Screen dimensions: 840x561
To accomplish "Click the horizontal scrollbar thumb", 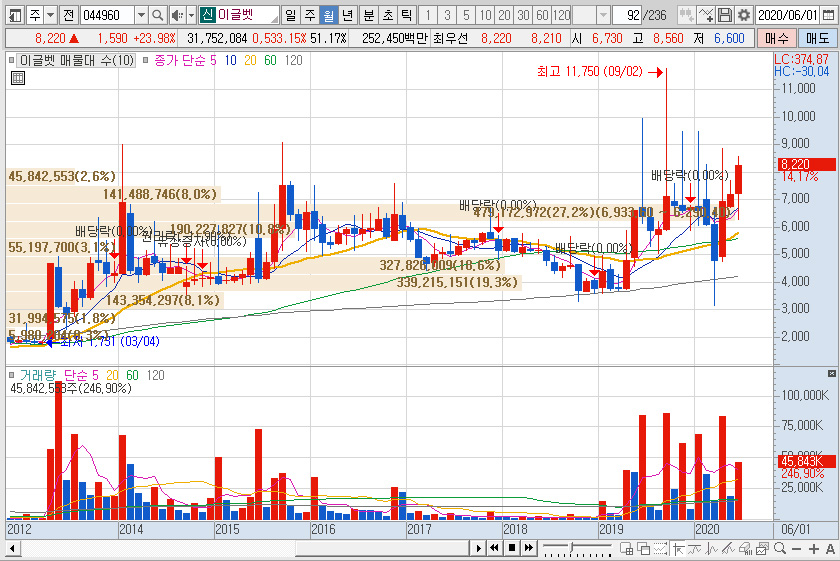I will pos(383,548).
